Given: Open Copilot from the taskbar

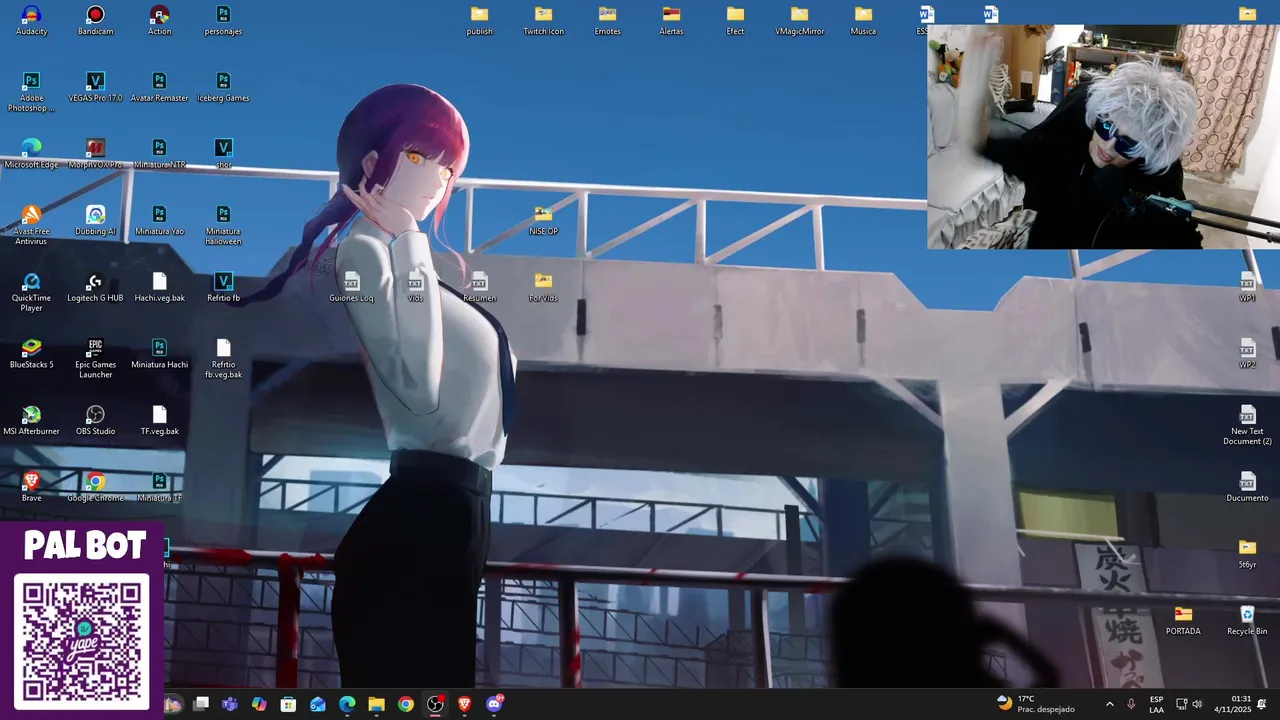Looking at the screenshot, I should (x=259, y=704).
